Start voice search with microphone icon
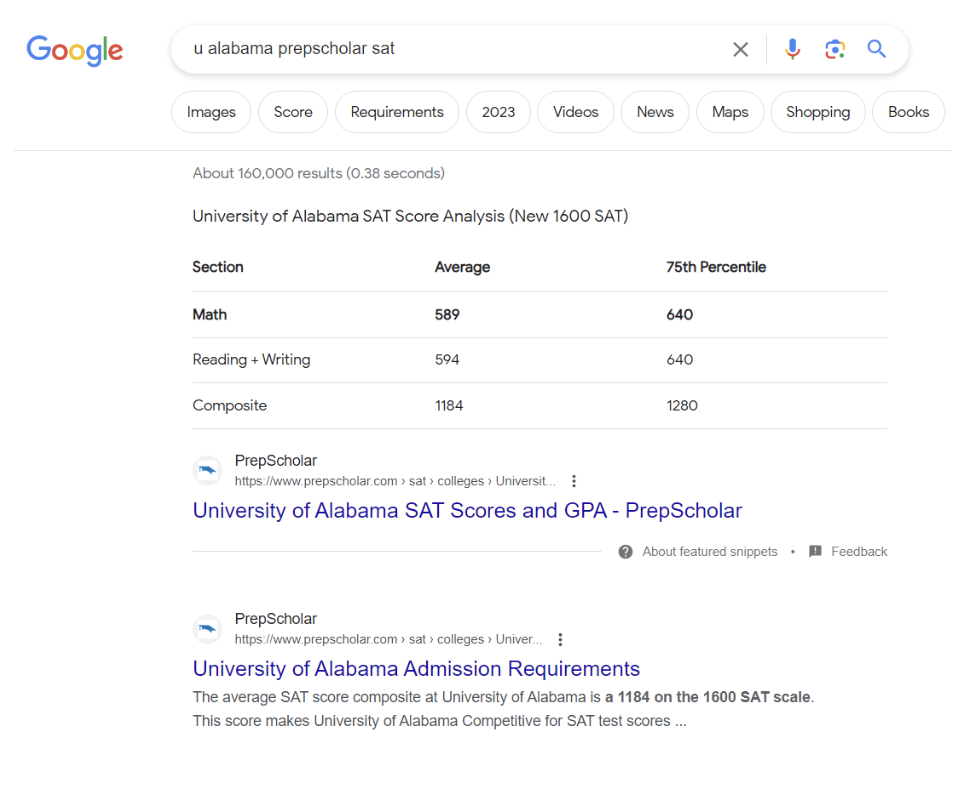Viewport: 980px width, 786px height. (792, 49)
